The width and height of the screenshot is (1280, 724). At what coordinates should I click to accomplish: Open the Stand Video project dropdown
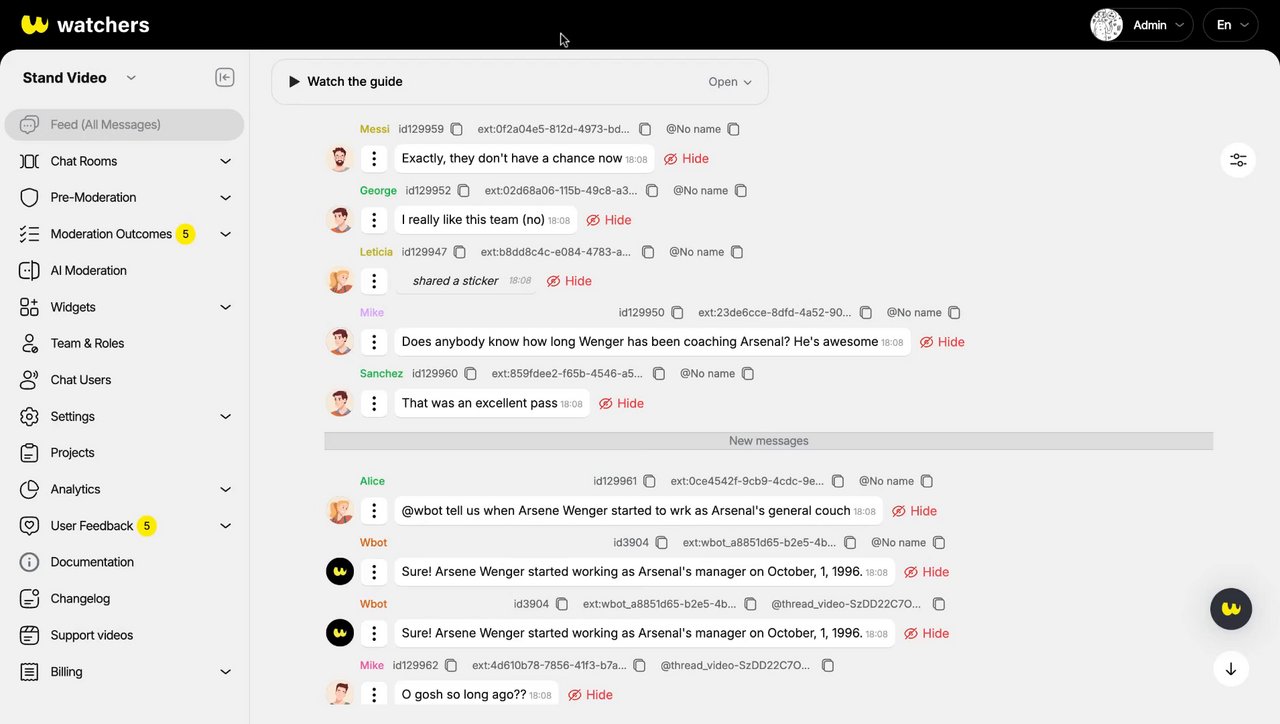click(79, 78)
